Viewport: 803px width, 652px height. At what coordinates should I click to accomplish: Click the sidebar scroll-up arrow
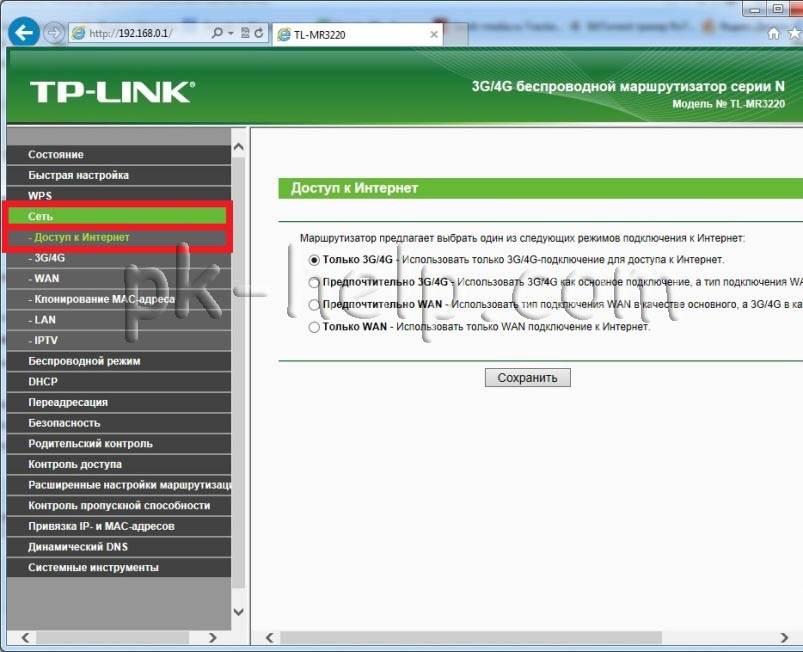(239, 148)
